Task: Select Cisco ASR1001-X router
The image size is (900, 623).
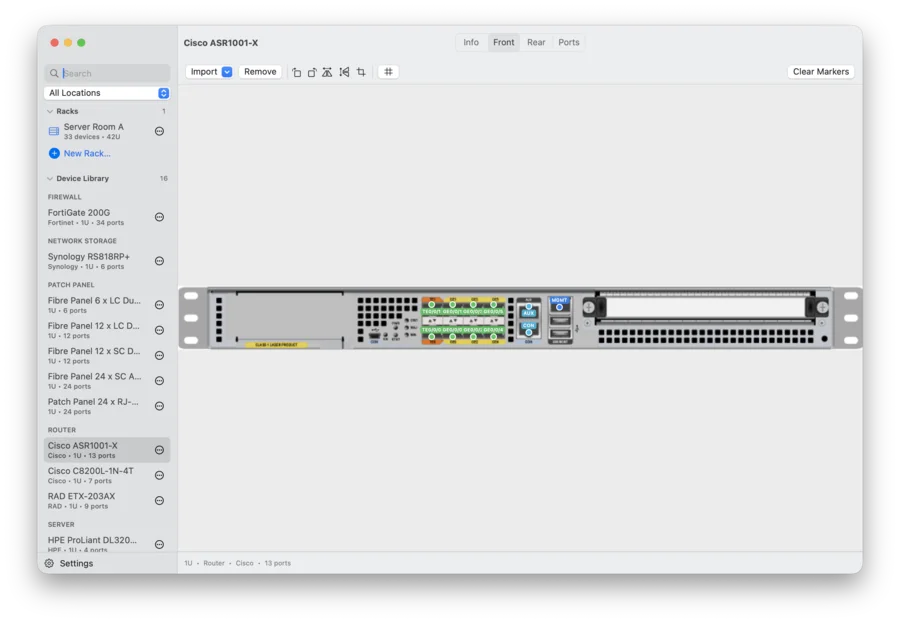Action: coord(107,450)
